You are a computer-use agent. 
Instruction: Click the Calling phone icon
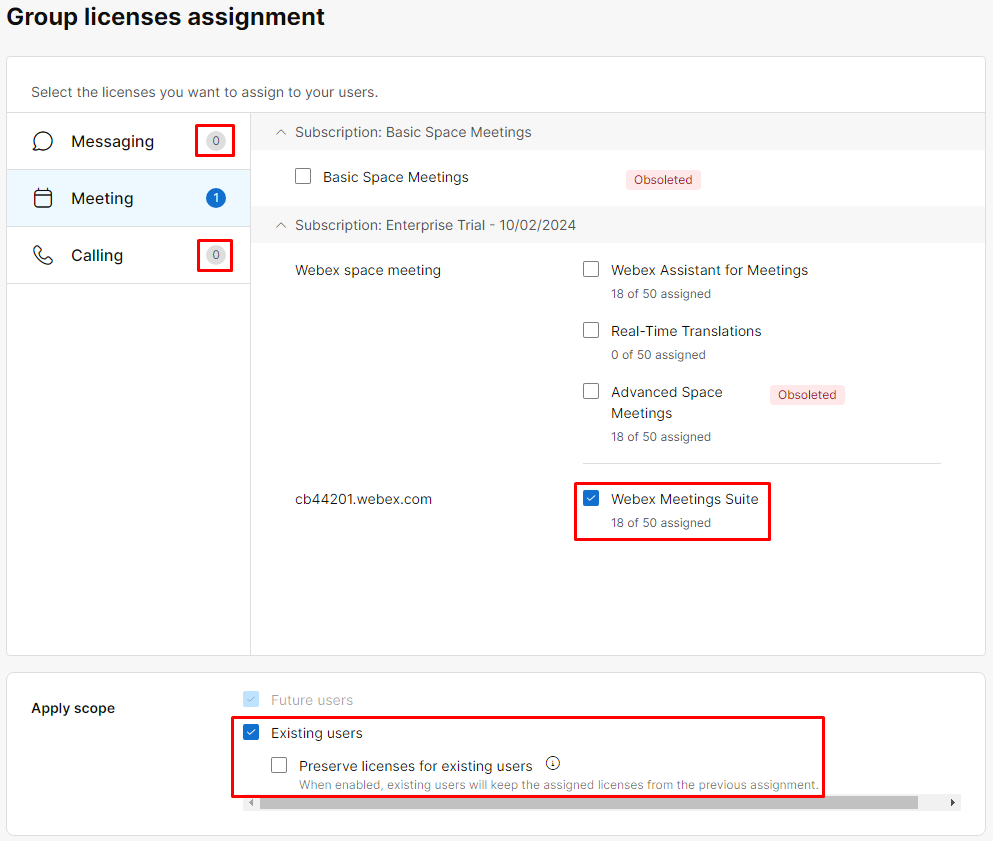pyautogui.click(x=43, y=255)
